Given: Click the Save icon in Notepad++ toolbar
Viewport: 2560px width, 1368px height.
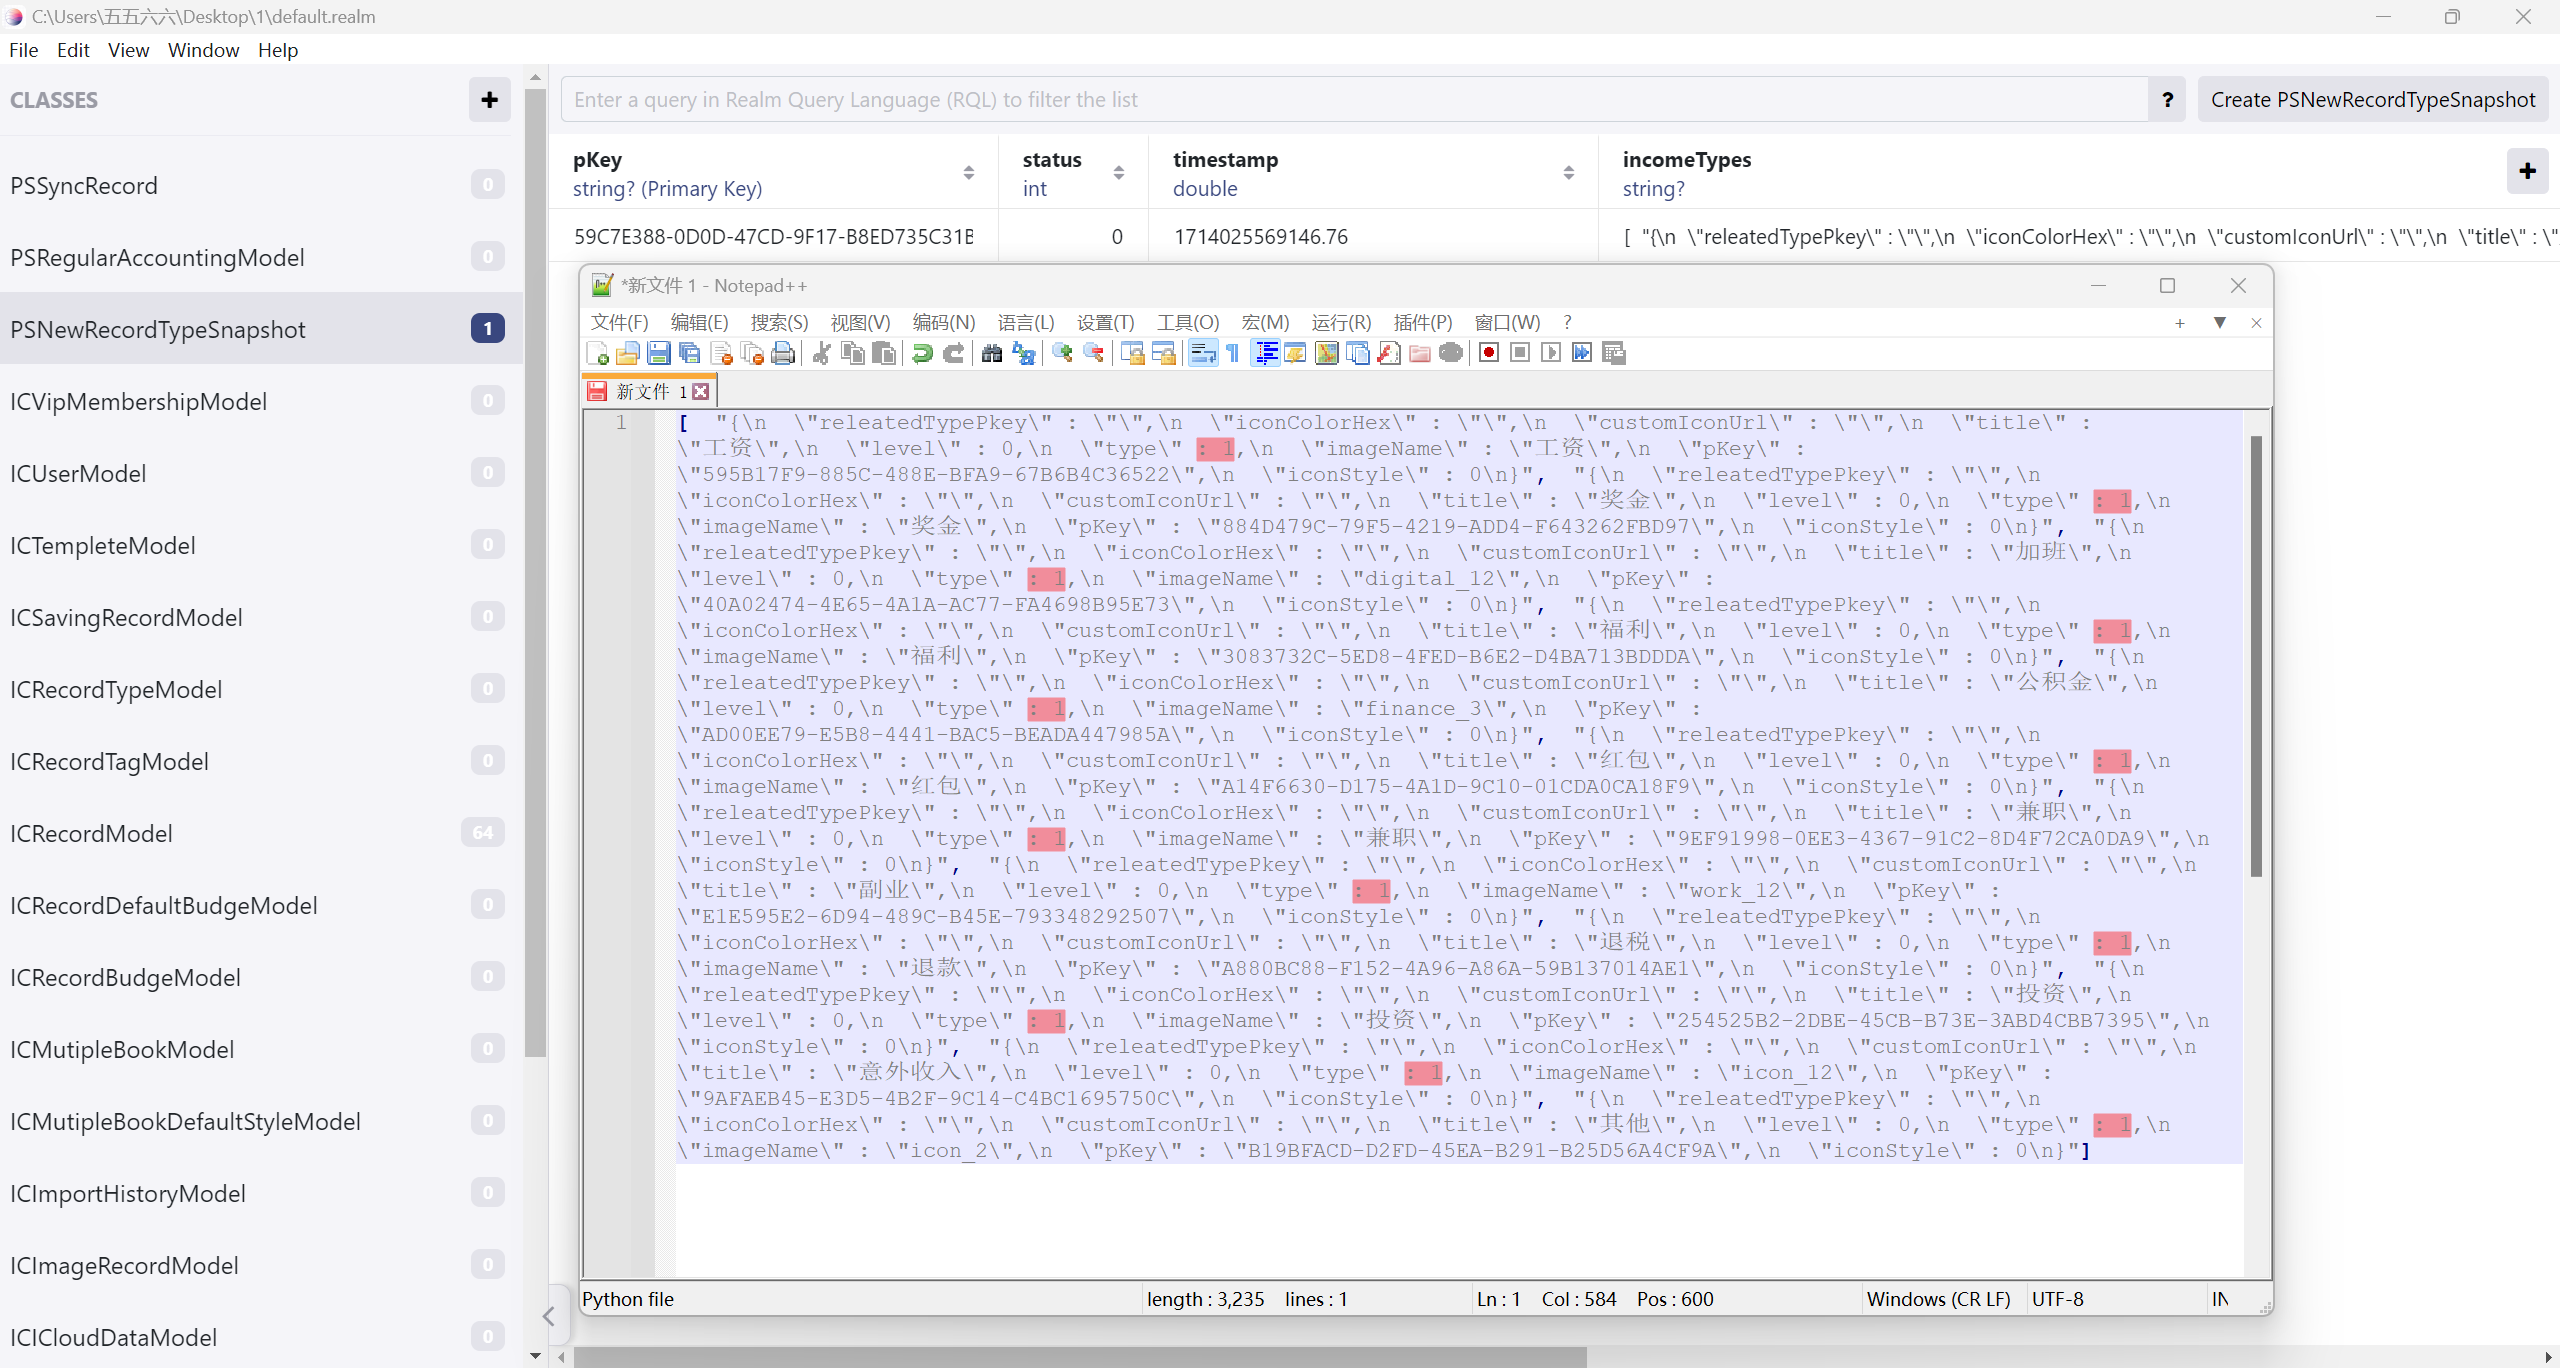Looking at the screenshot, I should (x=658, y=353).
